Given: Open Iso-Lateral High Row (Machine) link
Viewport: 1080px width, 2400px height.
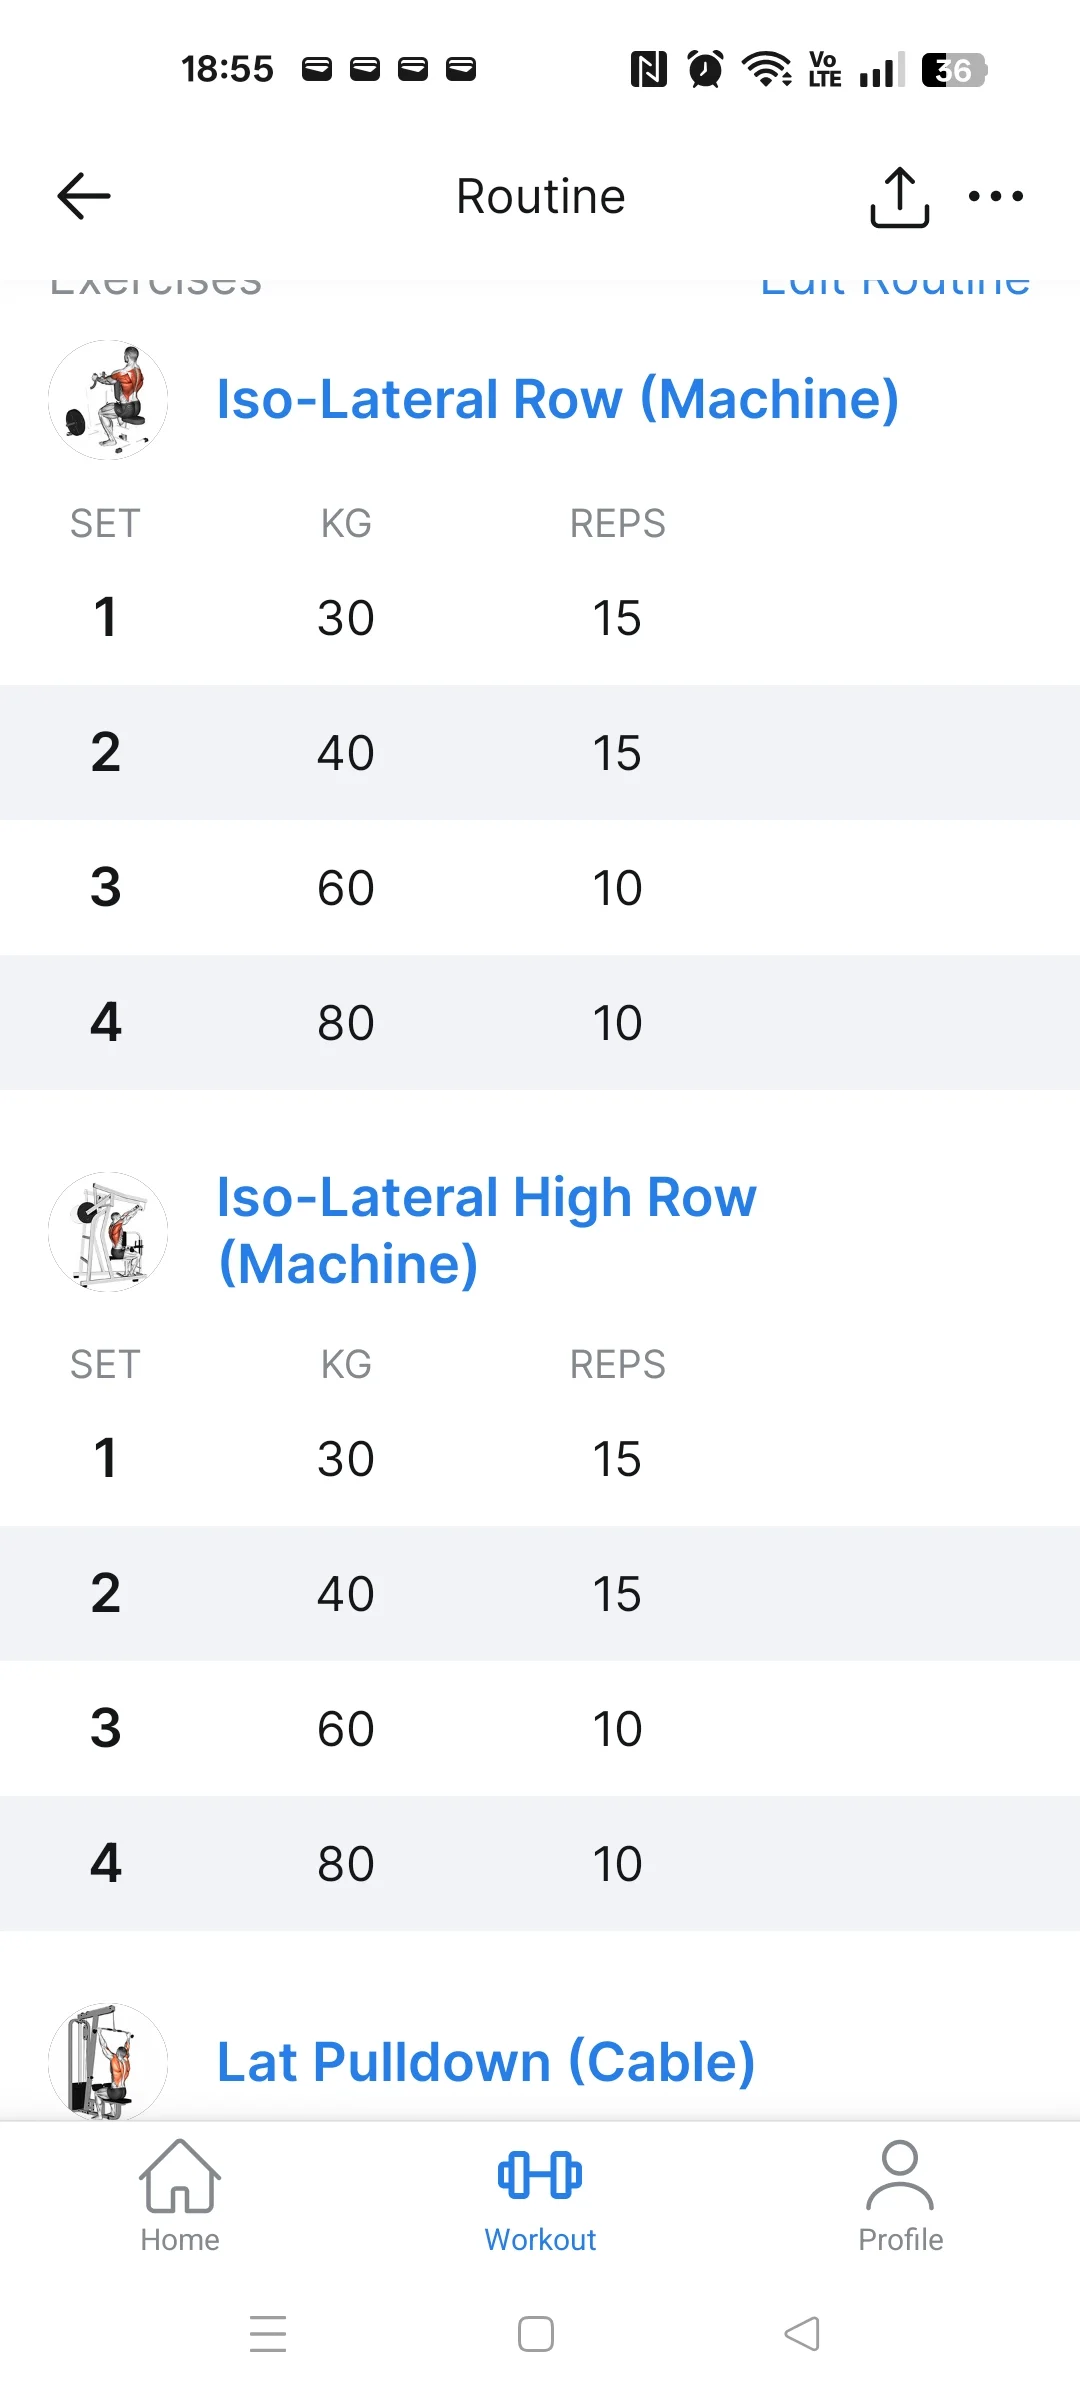Looking at the screenshot, I should pos(487,1230).
